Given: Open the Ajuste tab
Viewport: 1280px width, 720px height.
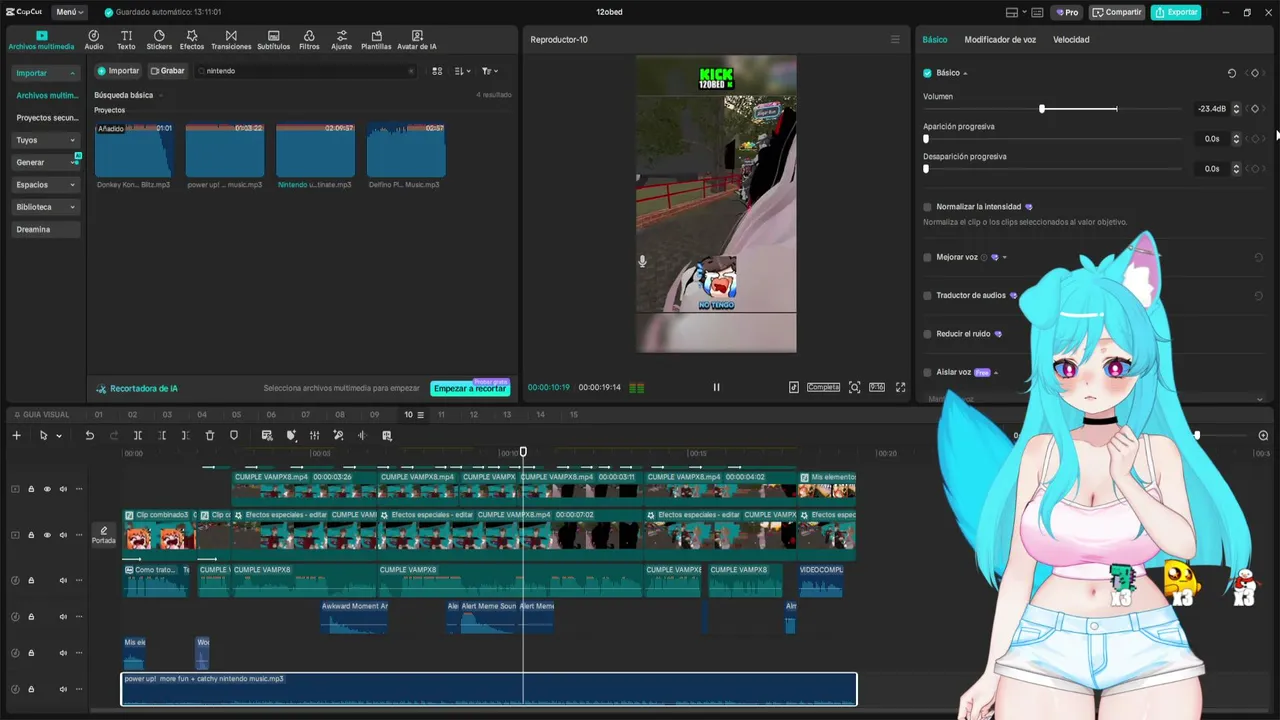Looking at the screenshot, I should click(x=342, y=40).
